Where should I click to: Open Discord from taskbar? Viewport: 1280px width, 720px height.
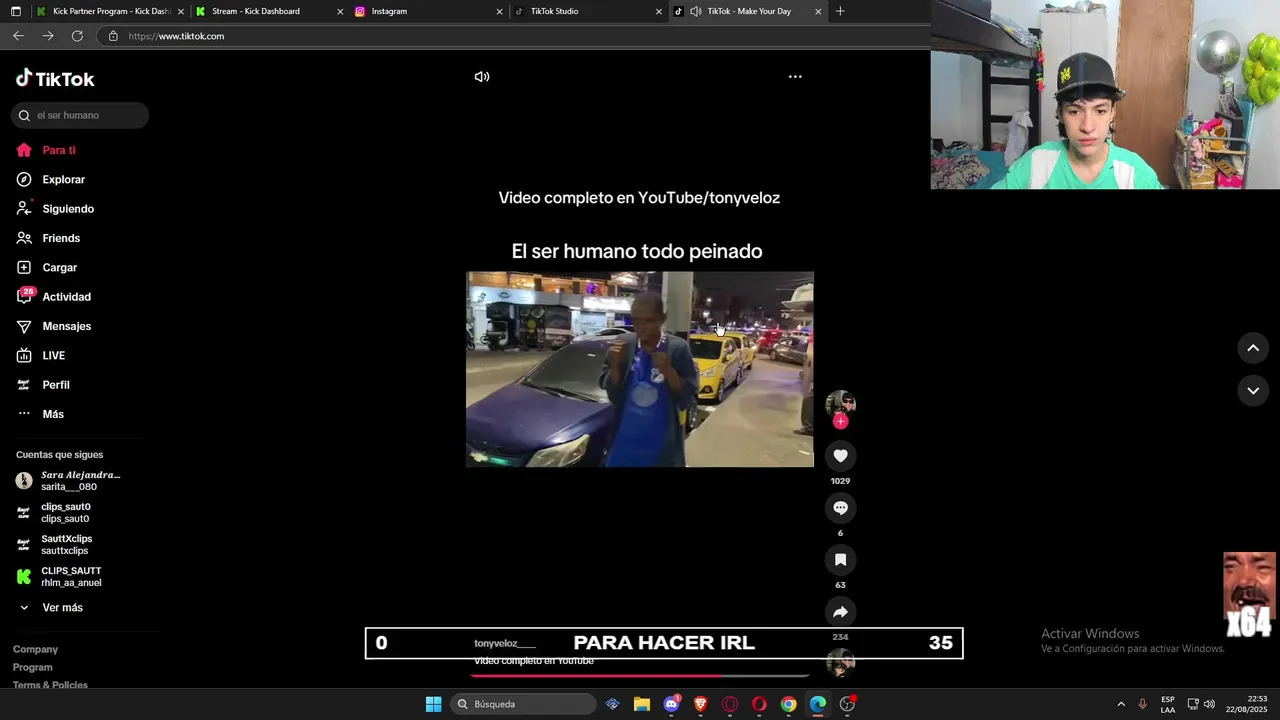[x=672, y=704]
